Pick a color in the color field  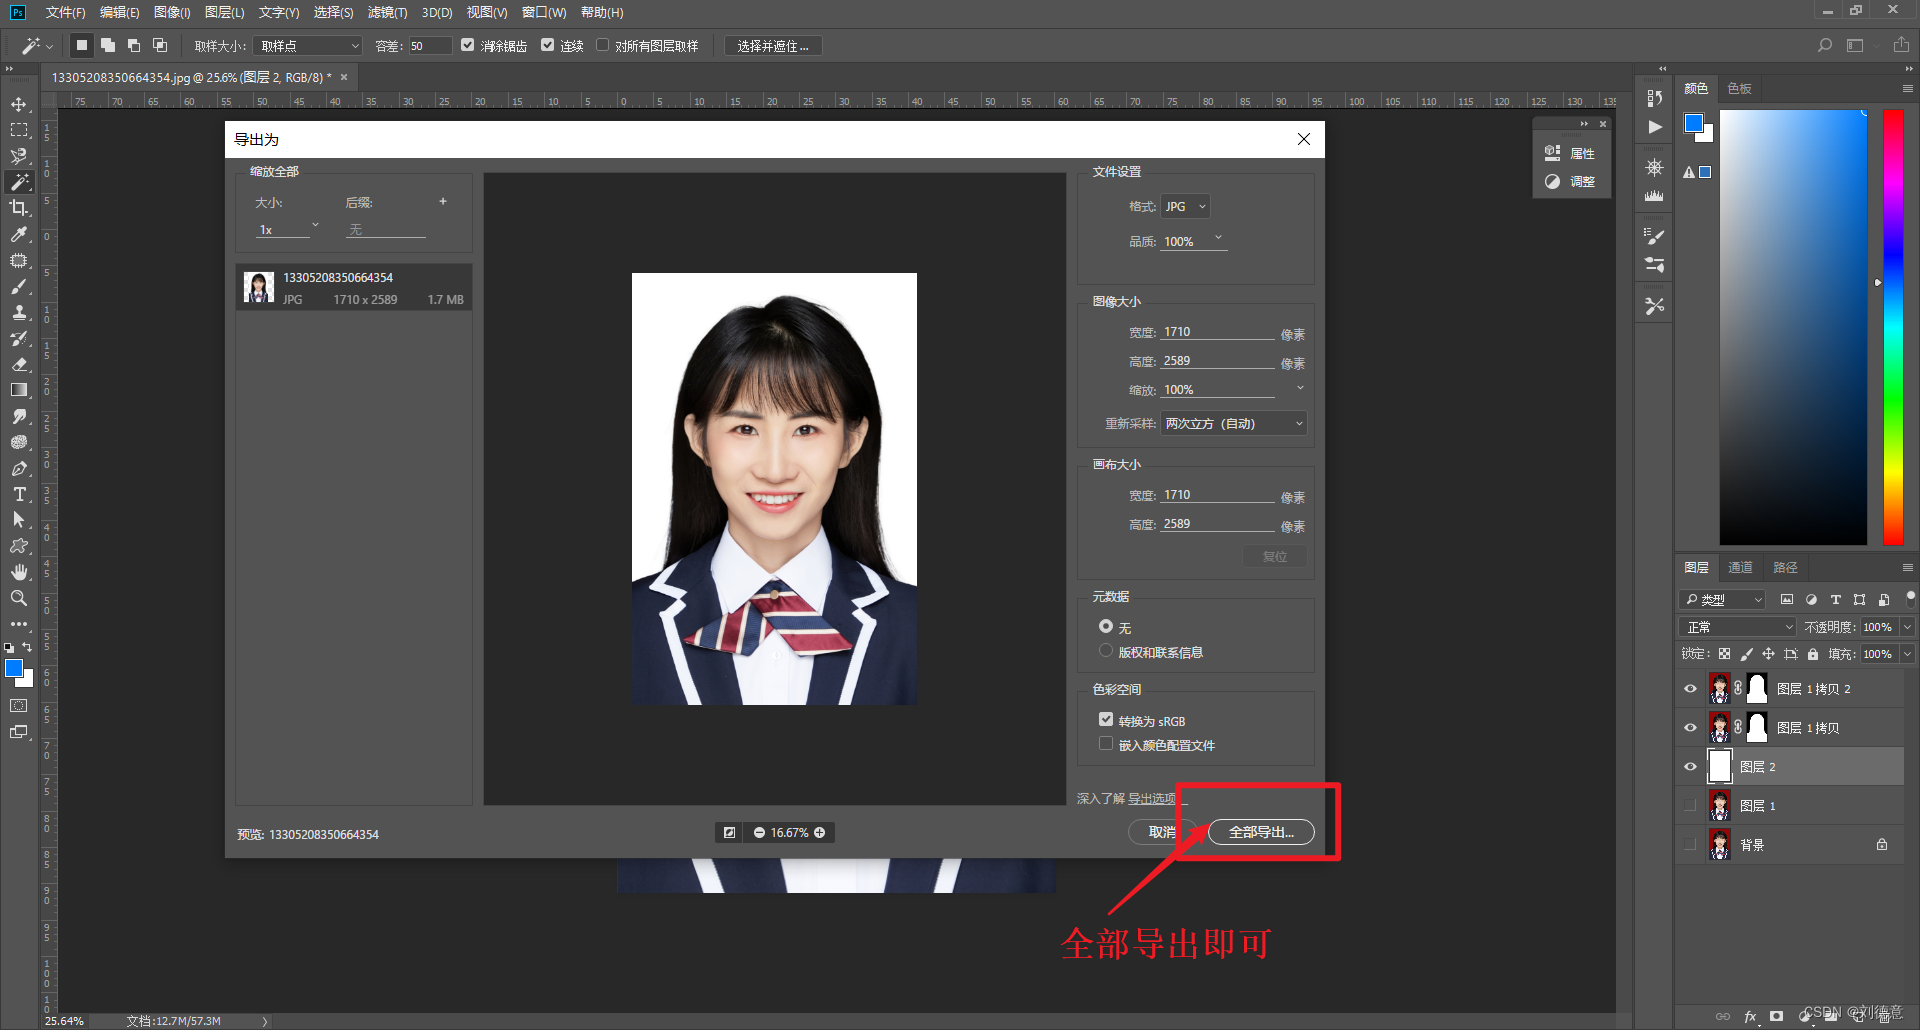pyautogui.click(x=1793, y=327)
